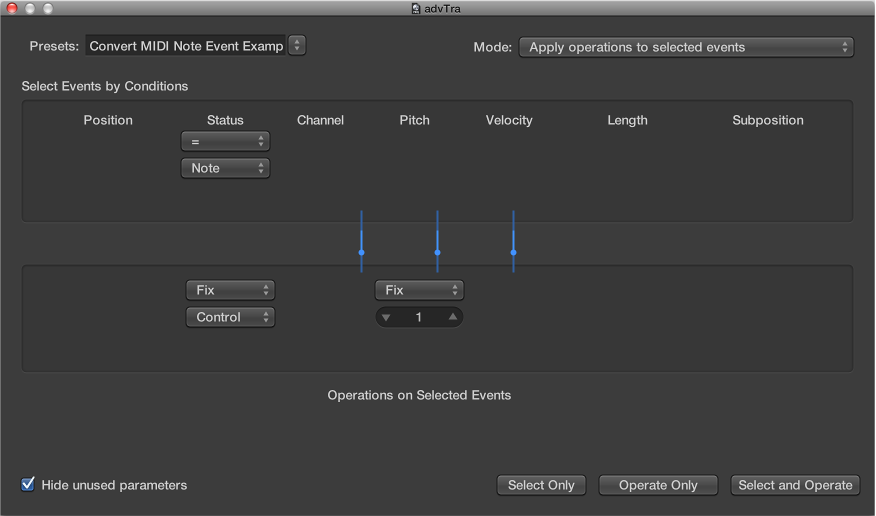Click the Channel routing line handle
The image size is (876, 516).
pos(361,252)
